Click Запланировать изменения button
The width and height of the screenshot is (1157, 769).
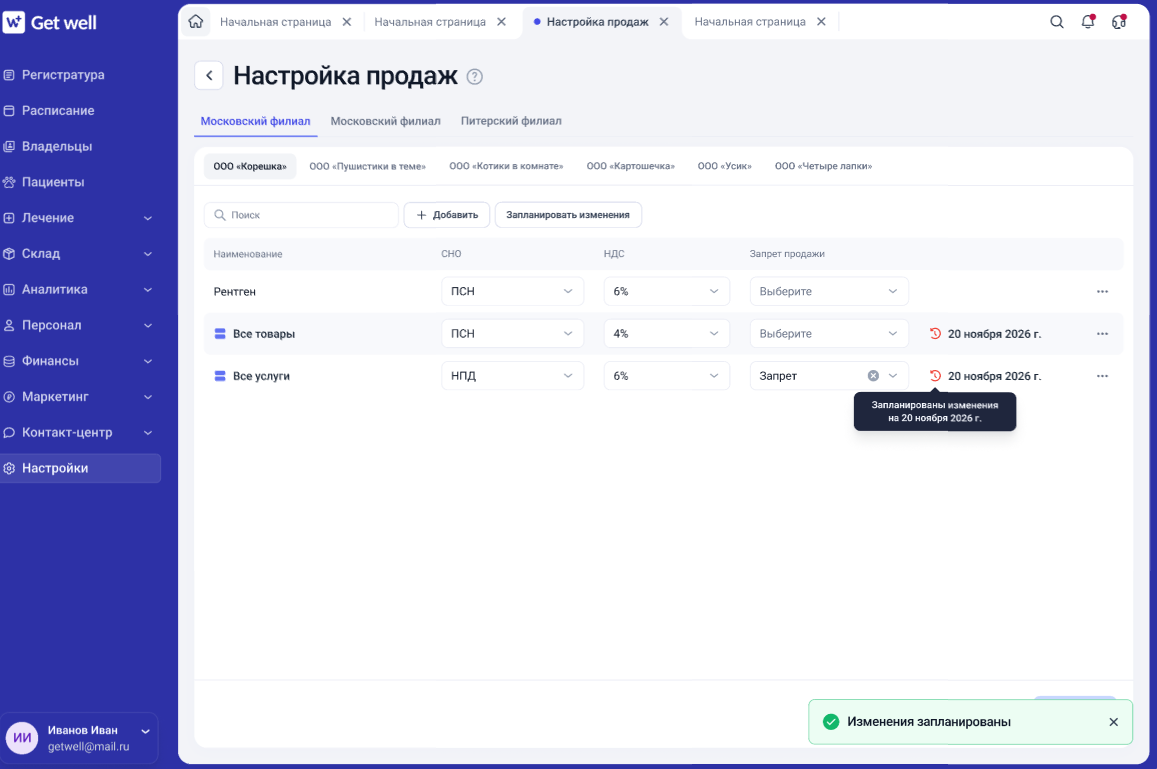pos(568,215)
